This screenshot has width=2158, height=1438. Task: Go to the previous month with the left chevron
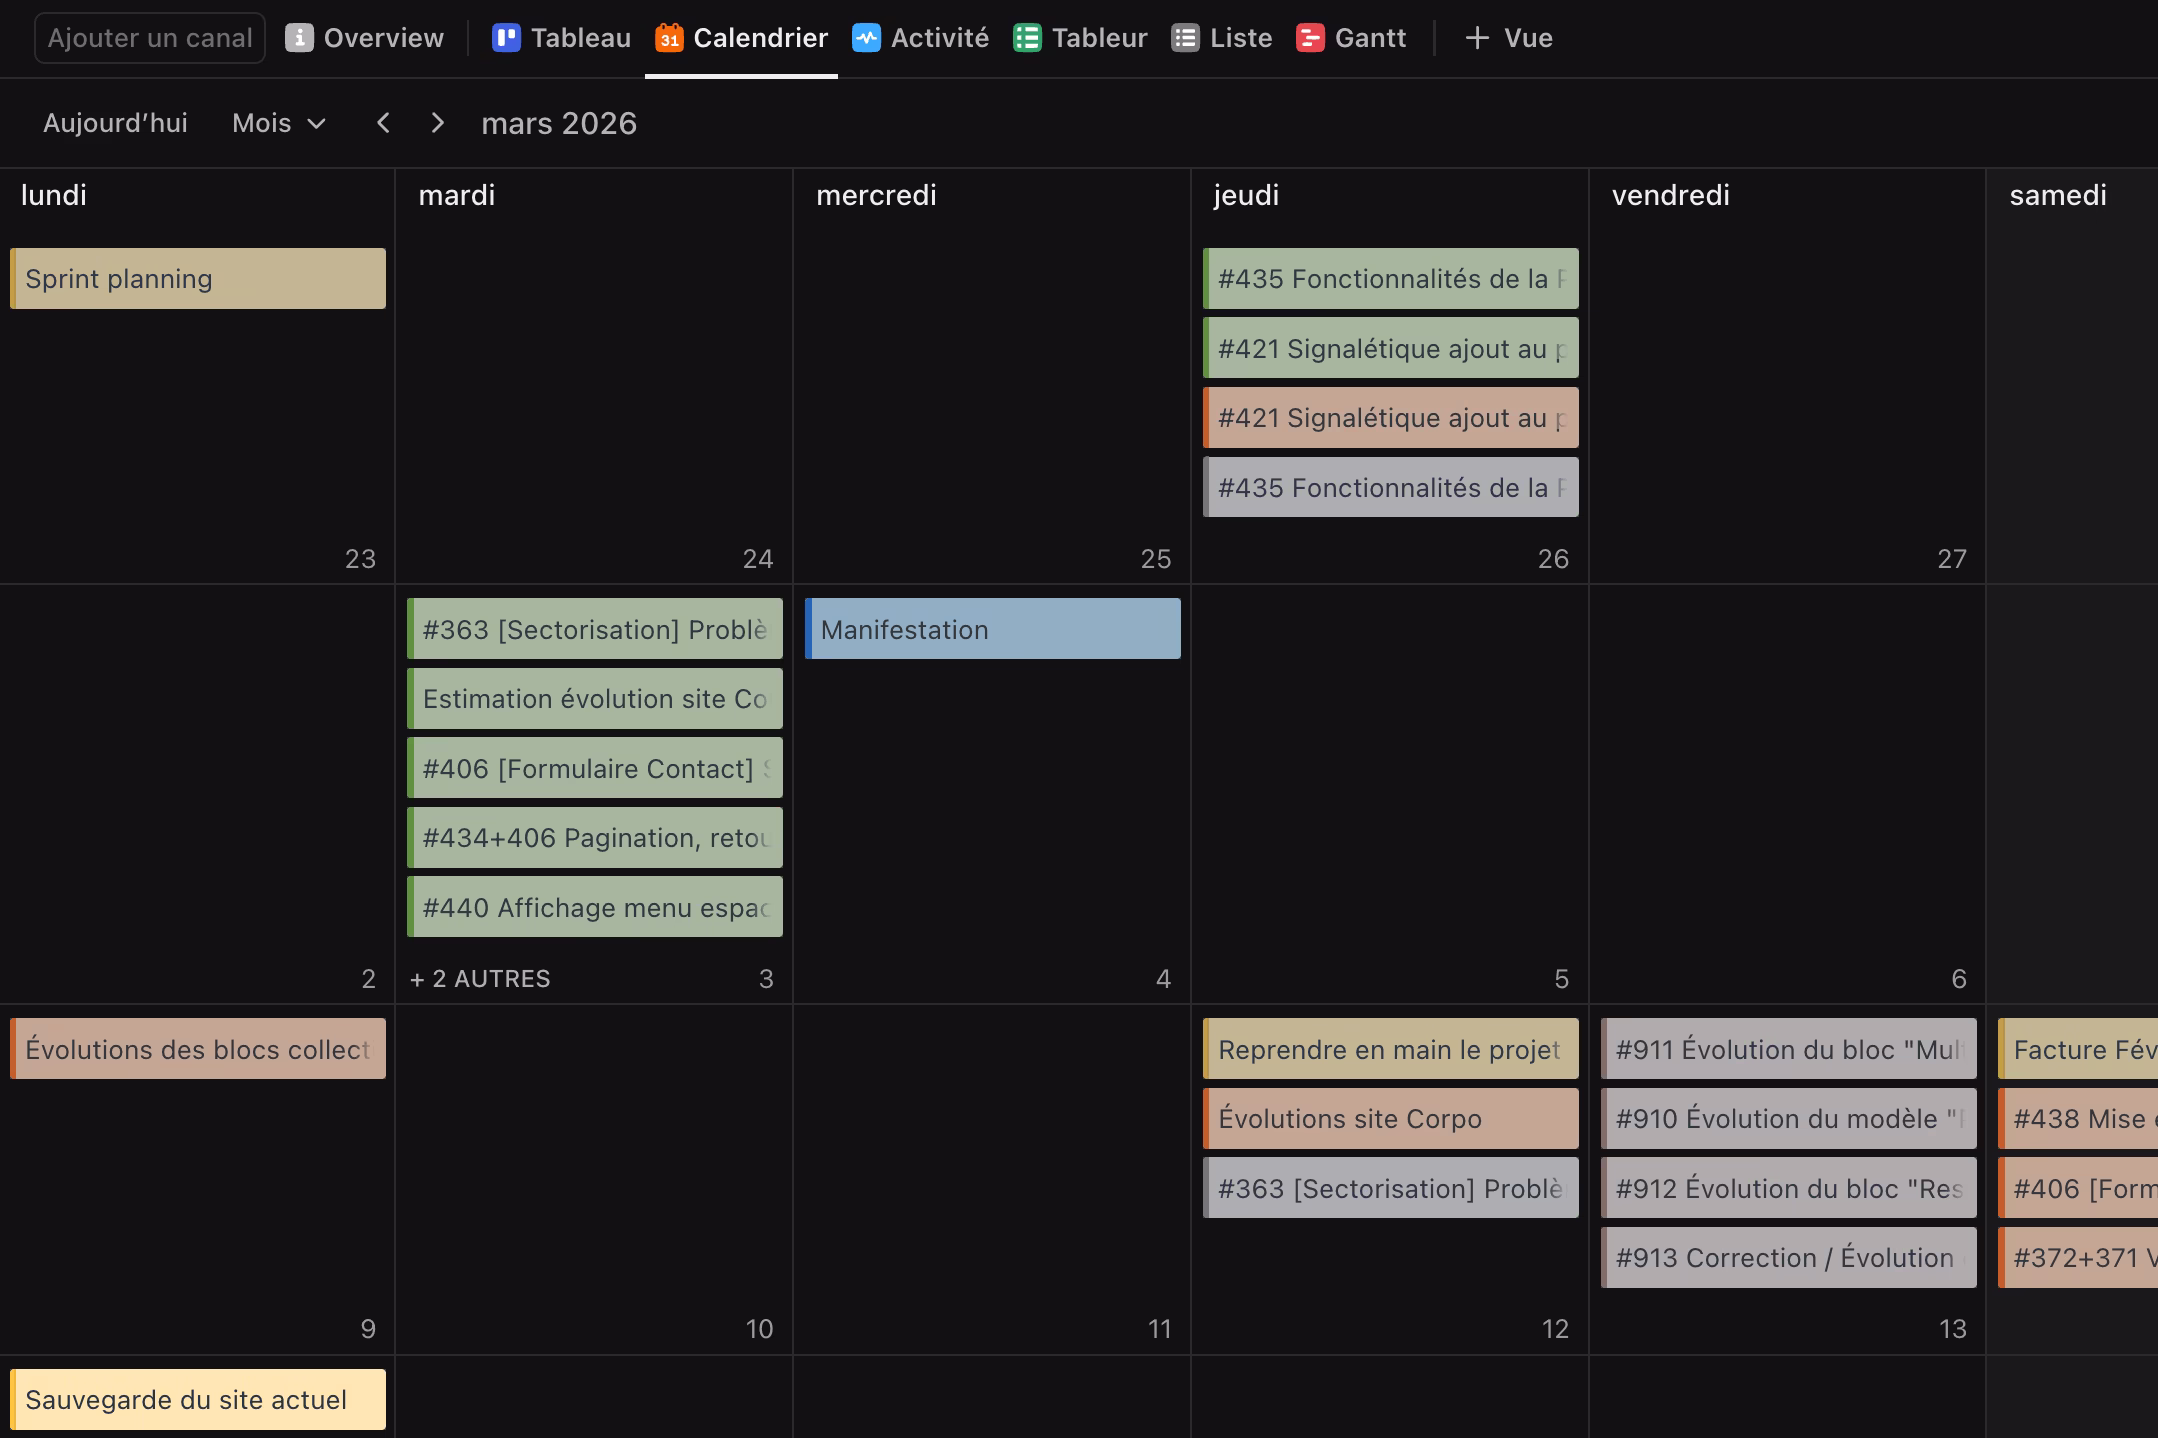[x=383, y=123]
